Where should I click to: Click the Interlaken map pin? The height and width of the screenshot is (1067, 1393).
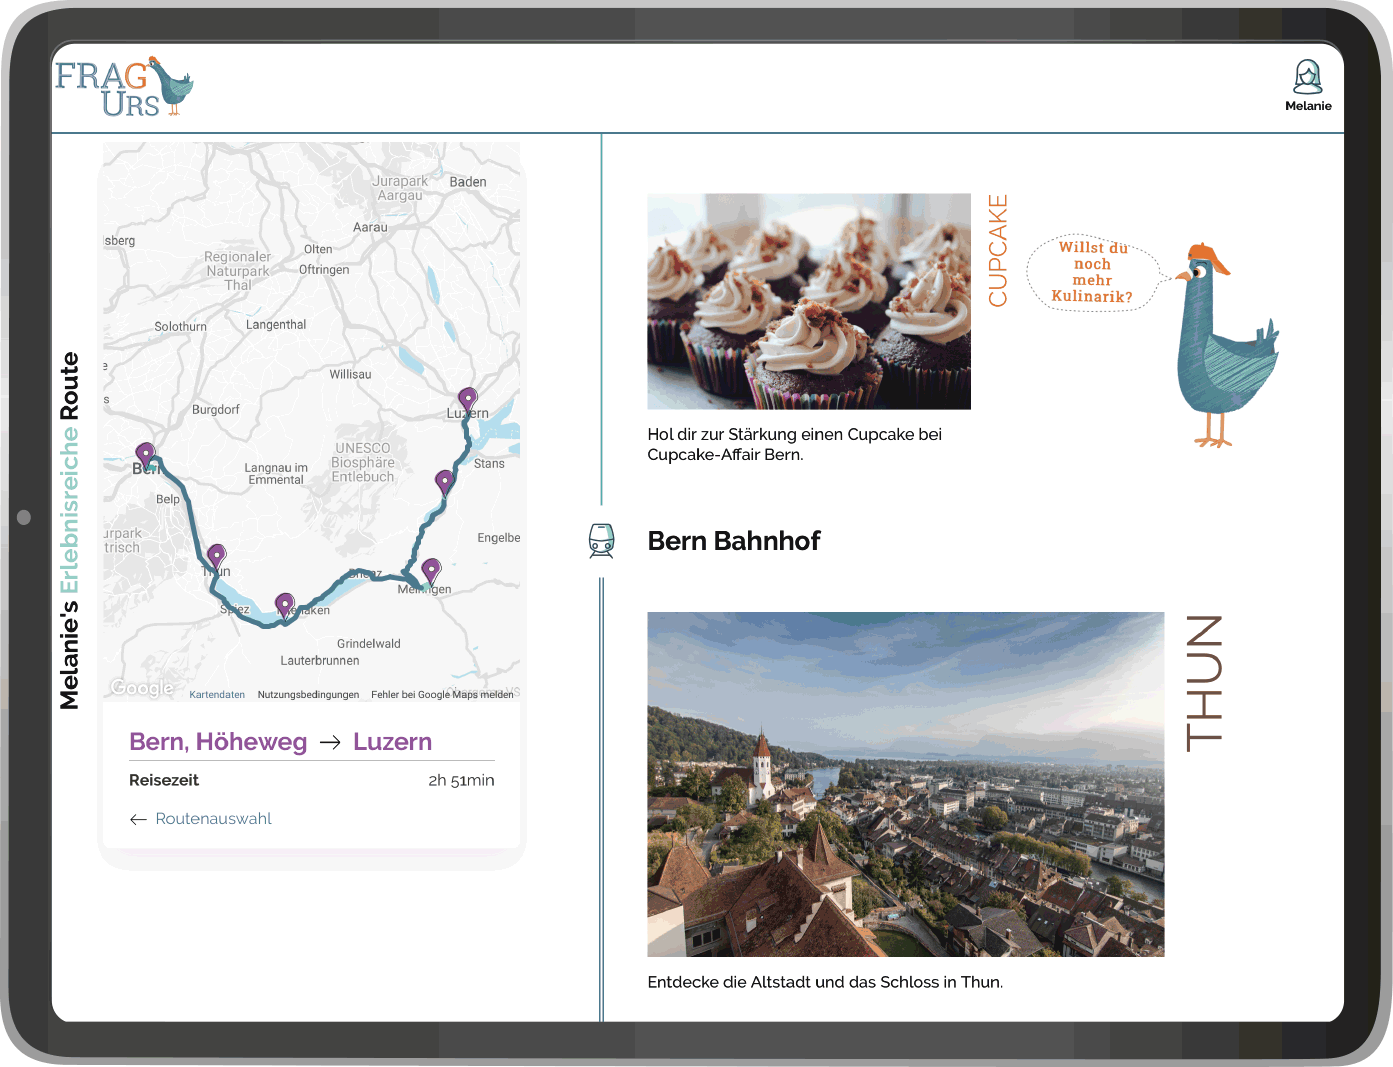pos(285,605)
